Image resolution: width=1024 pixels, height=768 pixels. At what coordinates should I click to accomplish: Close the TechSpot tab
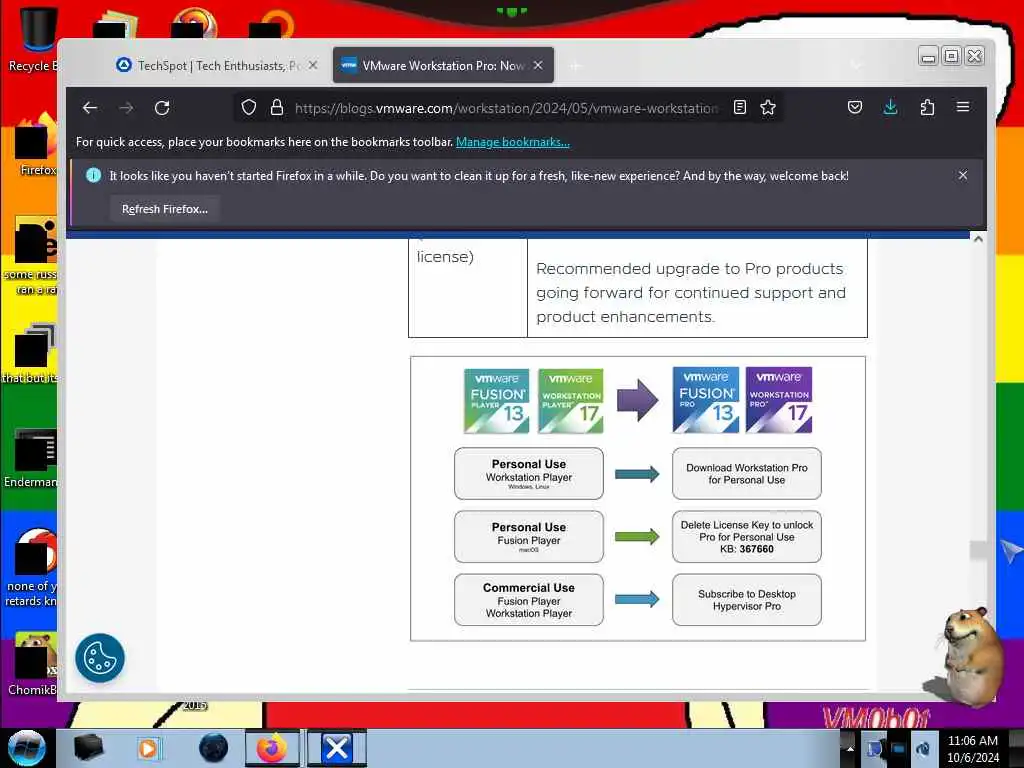pyautogui.click(x=313, y=65)
